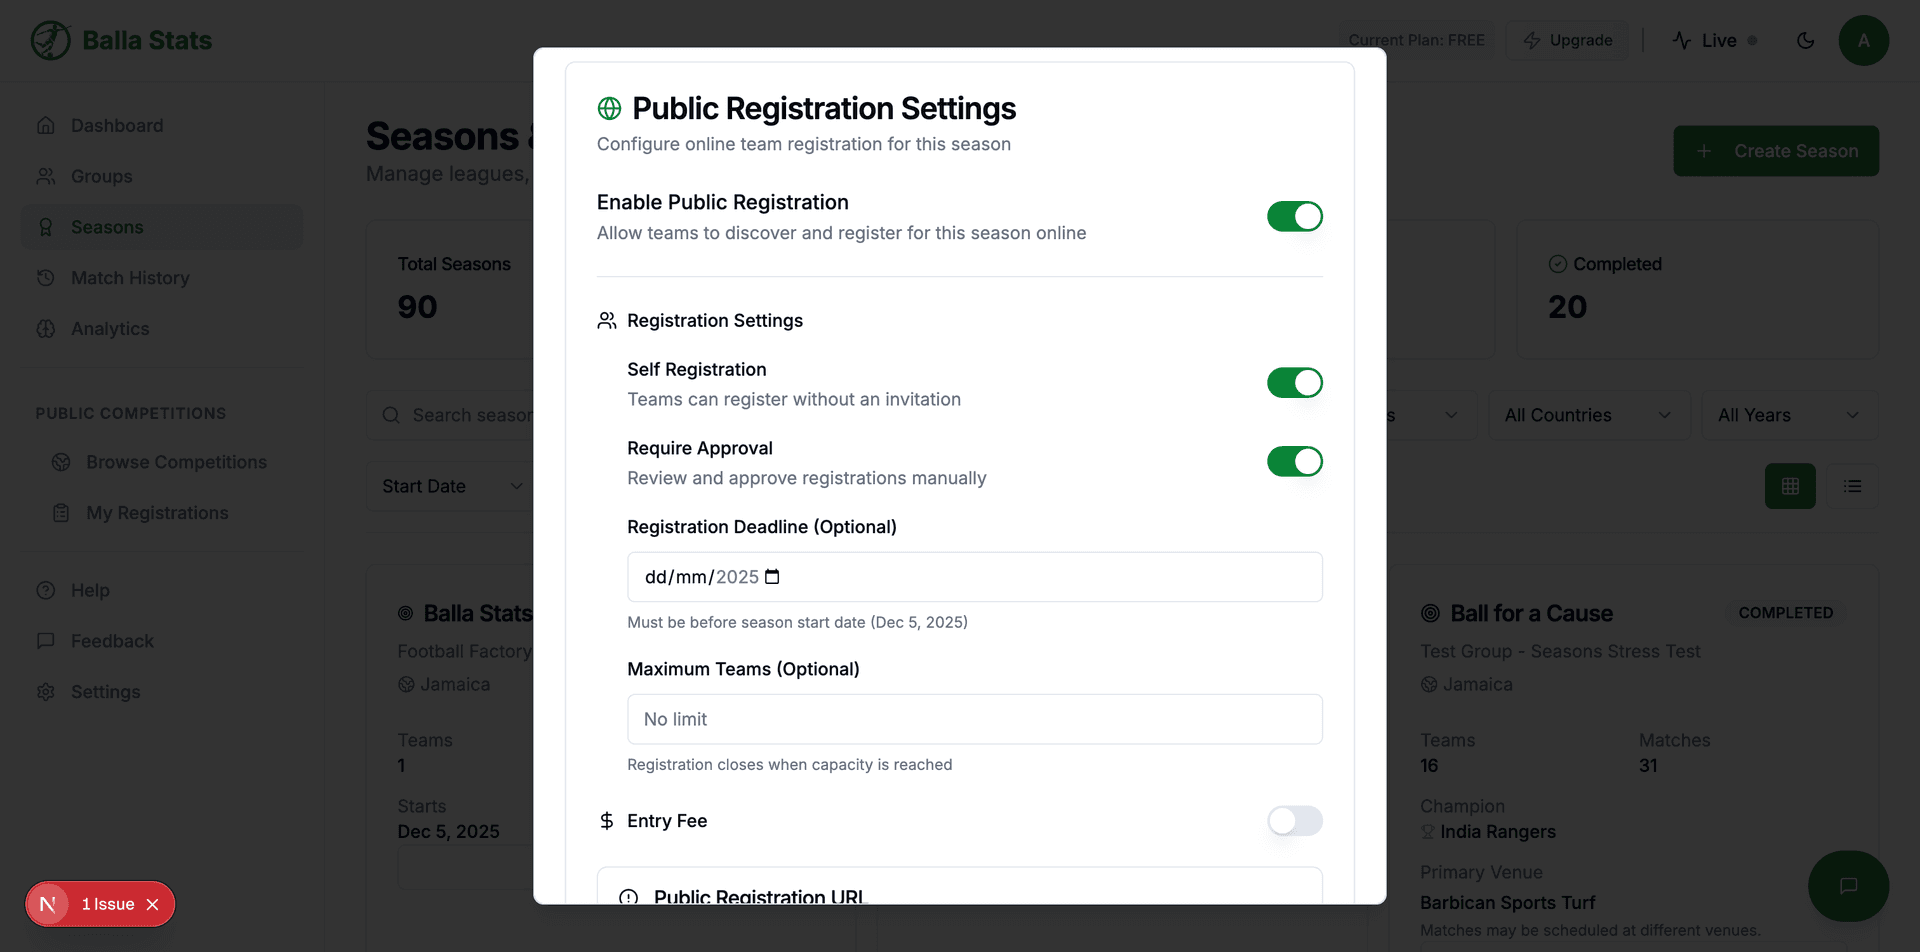Viewport: 1920px width, 952px height.
Task: Select Match History from the sidebar
Action: coord(130,277)
